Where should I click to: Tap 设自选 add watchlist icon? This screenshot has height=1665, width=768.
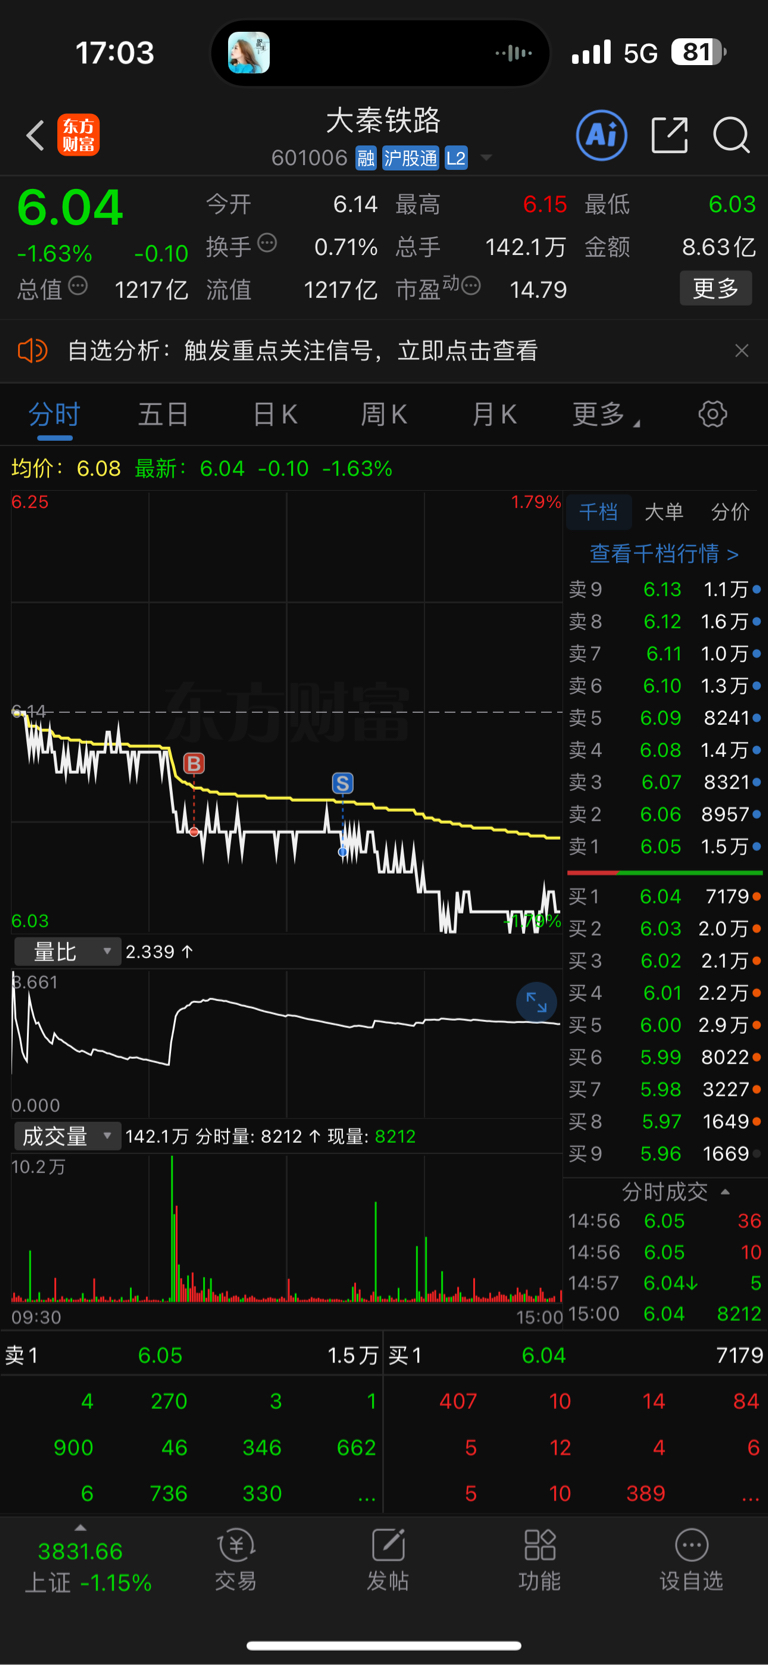(x=691, y=1560)
